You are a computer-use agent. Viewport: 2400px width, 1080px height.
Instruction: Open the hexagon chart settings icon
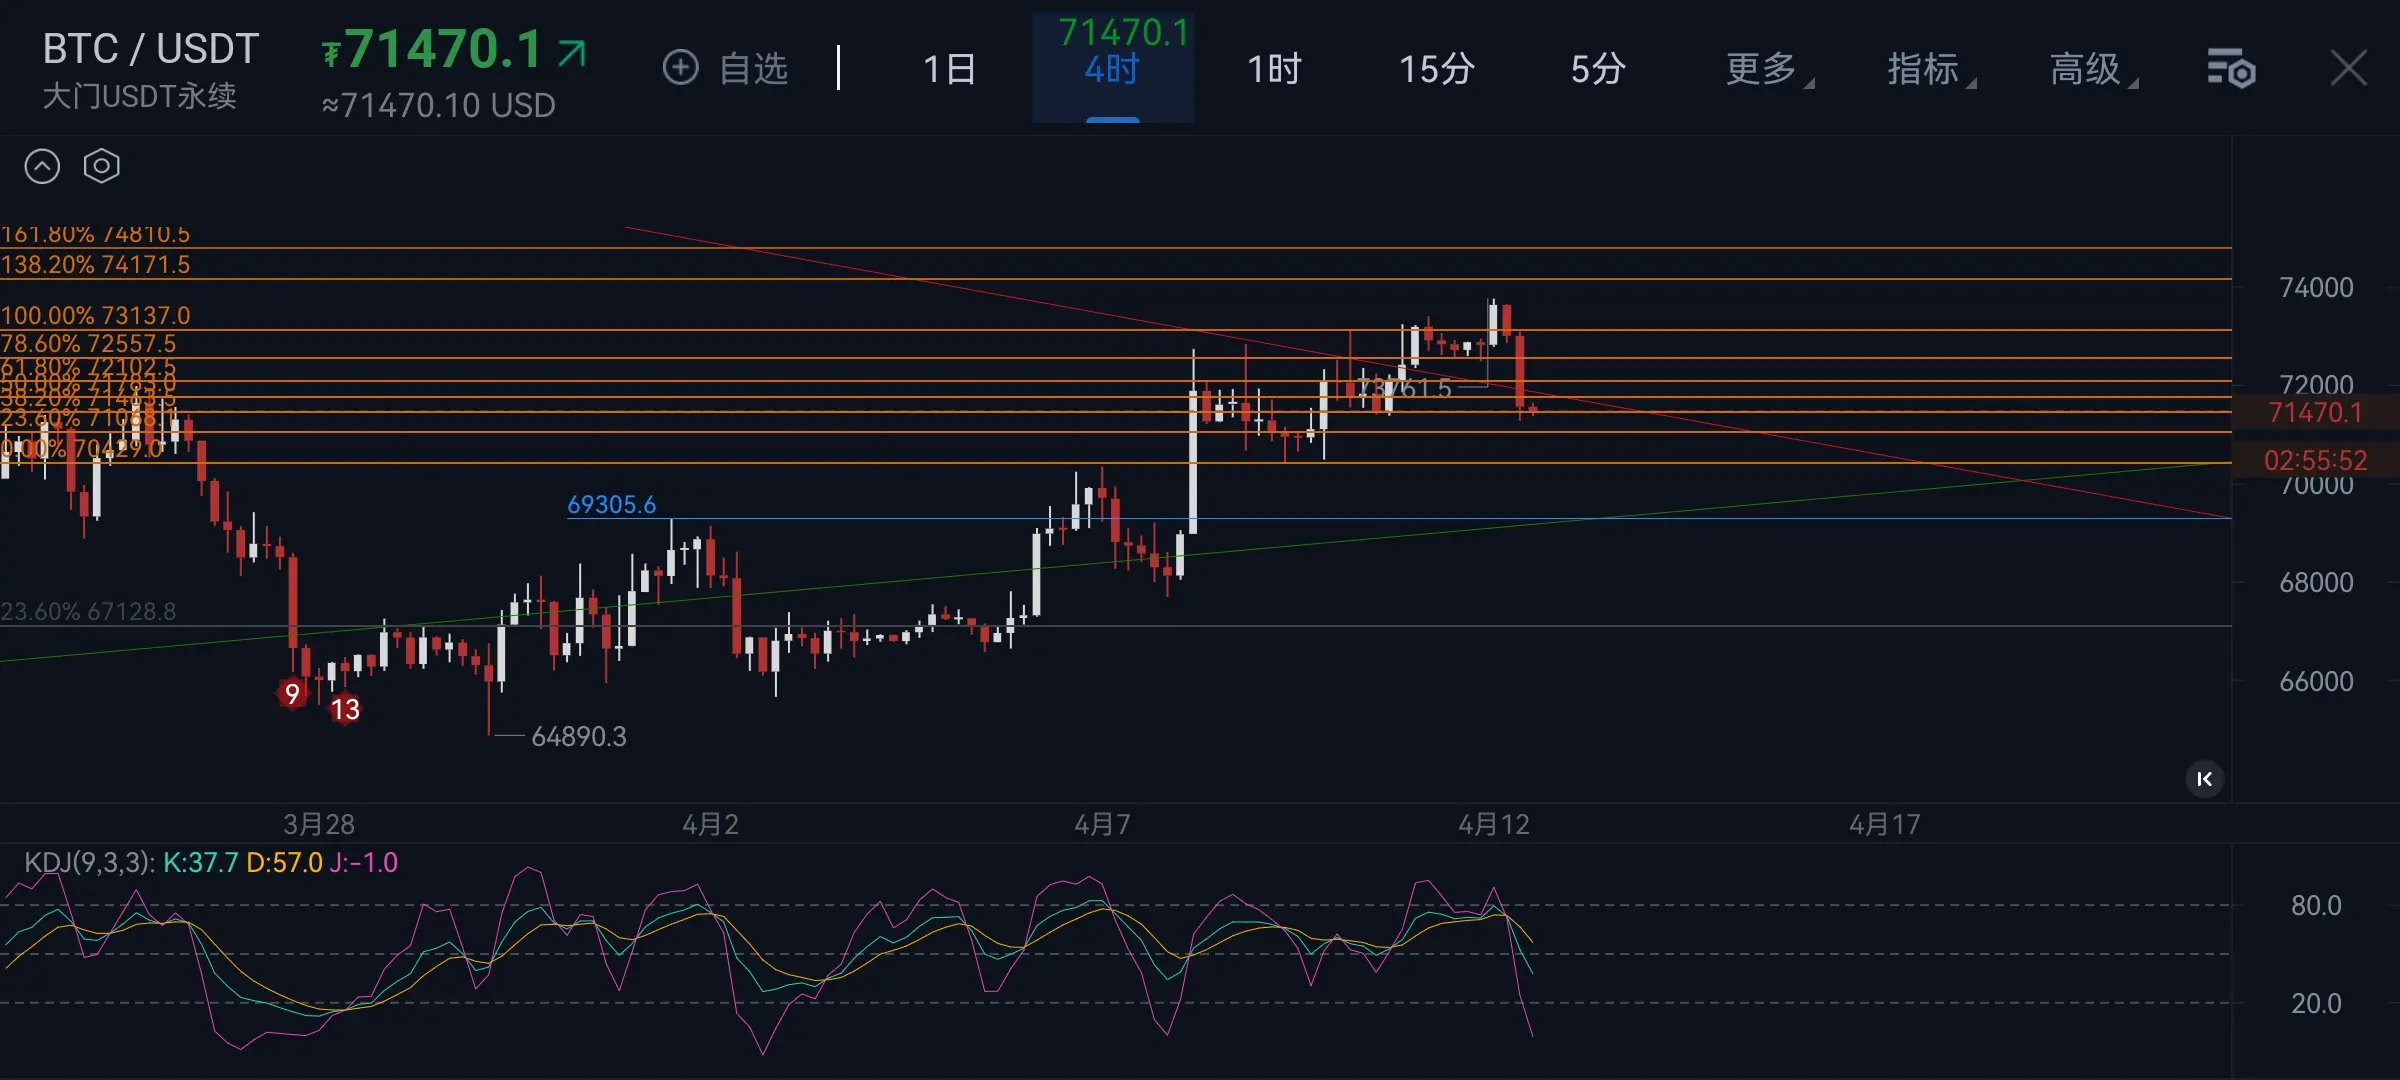pyautogui.click(x=101, y=166)
